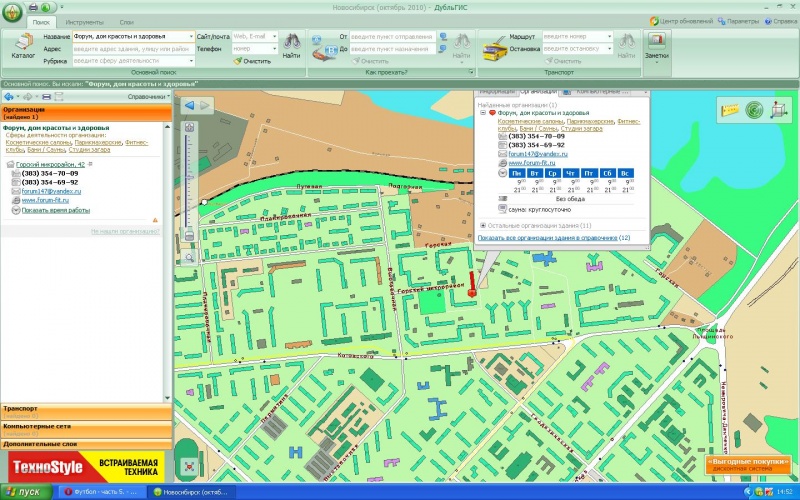Click the yellow trolleybus Транспорт icon
This screenshot has width=800, height=500.
(494, 51)
